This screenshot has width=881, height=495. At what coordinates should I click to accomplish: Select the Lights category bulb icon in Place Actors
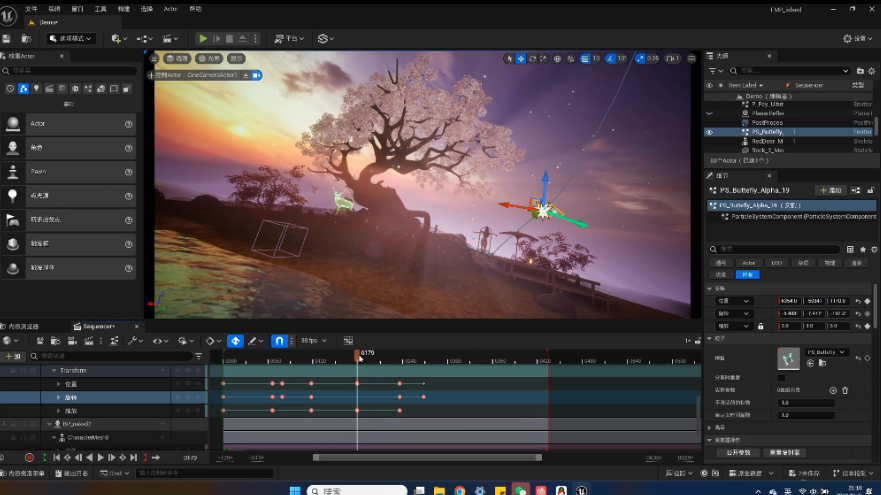tap(37, 89)
